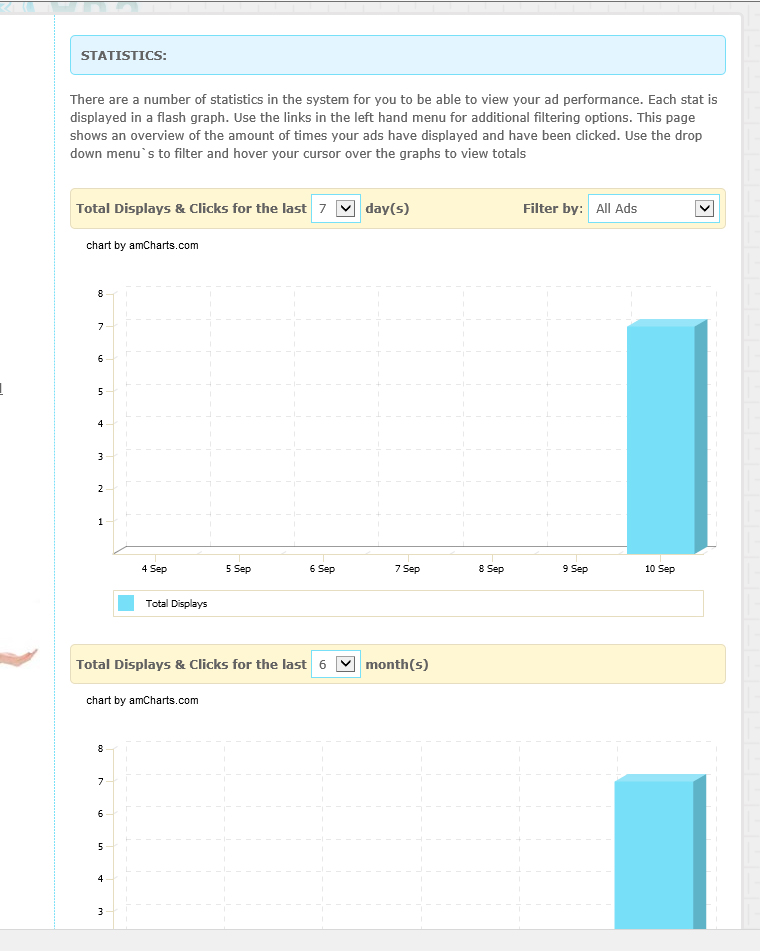Click the Total Displays legend label text

(176, 604)
